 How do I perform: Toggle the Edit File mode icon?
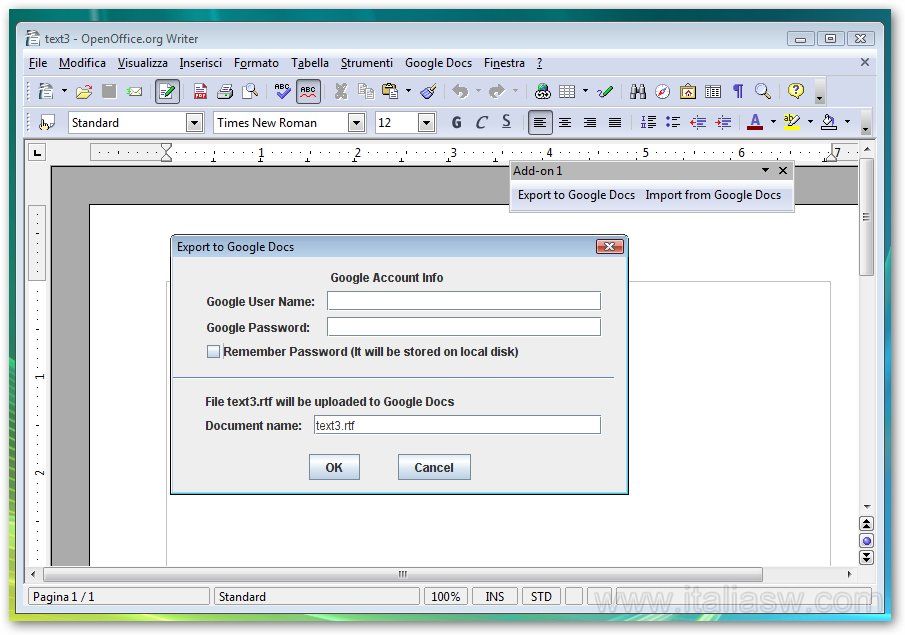pos(167,91)
